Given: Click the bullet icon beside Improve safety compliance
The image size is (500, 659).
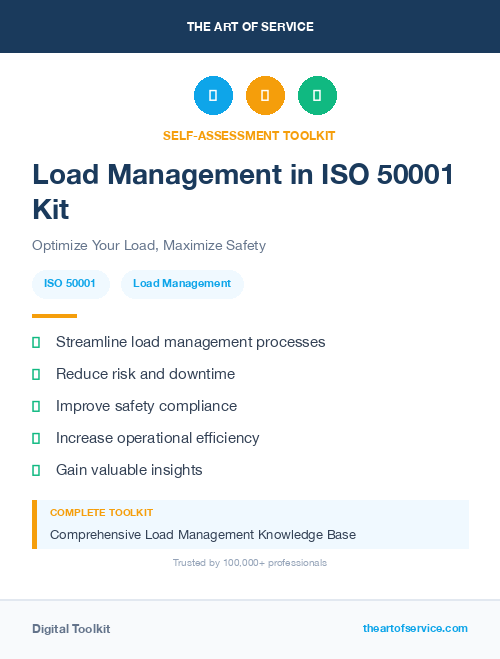Looking at the screenshot, I should point(36,406).
